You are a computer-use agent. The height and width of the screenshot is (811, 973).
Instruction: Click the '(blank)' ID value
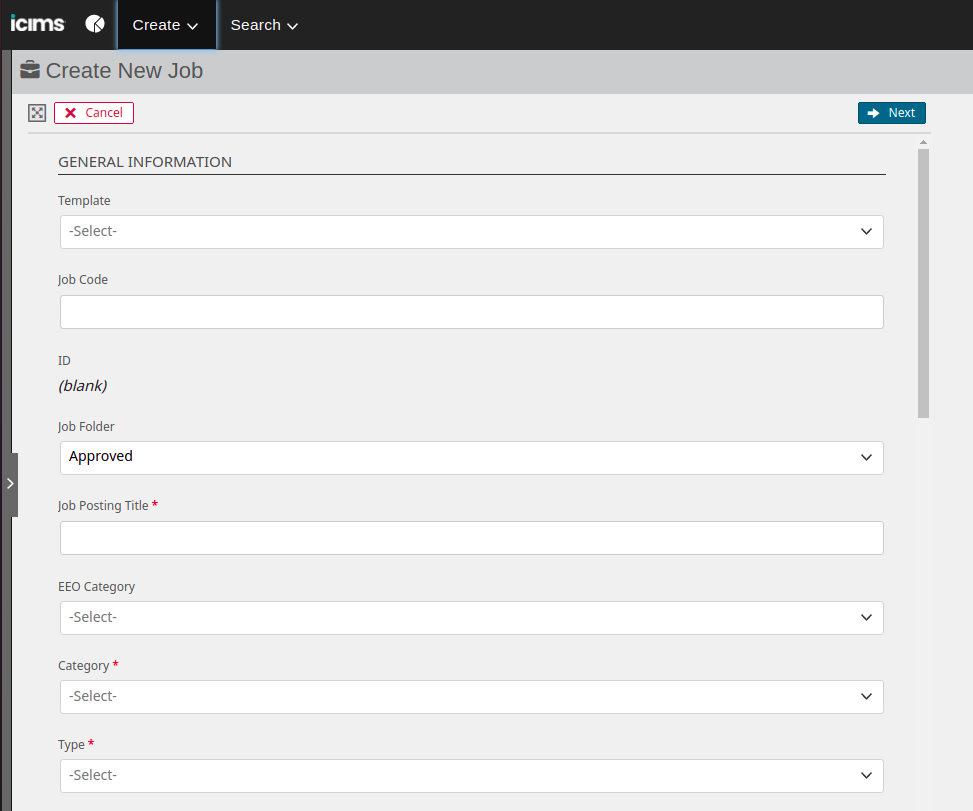coord(83,386)
